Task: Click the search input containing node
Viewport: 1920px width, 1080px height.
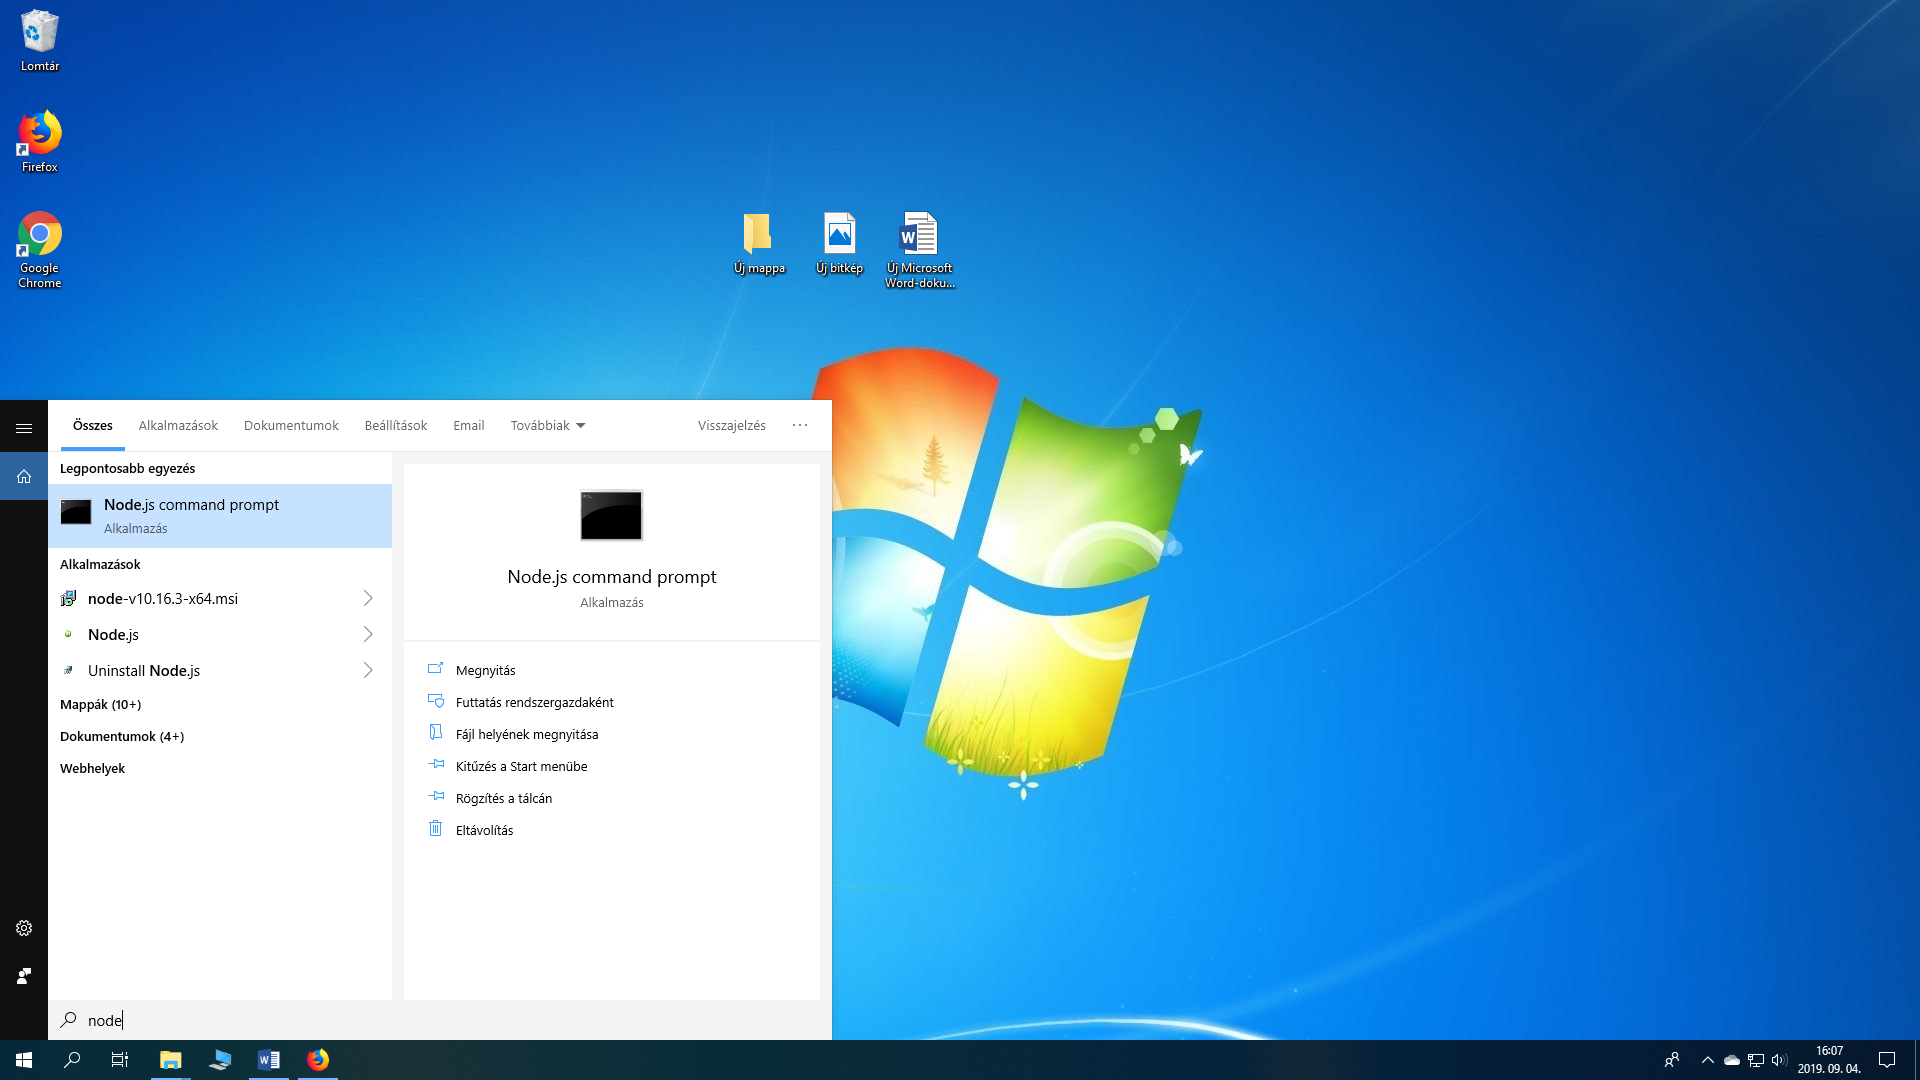Action: pos(440,1020)
